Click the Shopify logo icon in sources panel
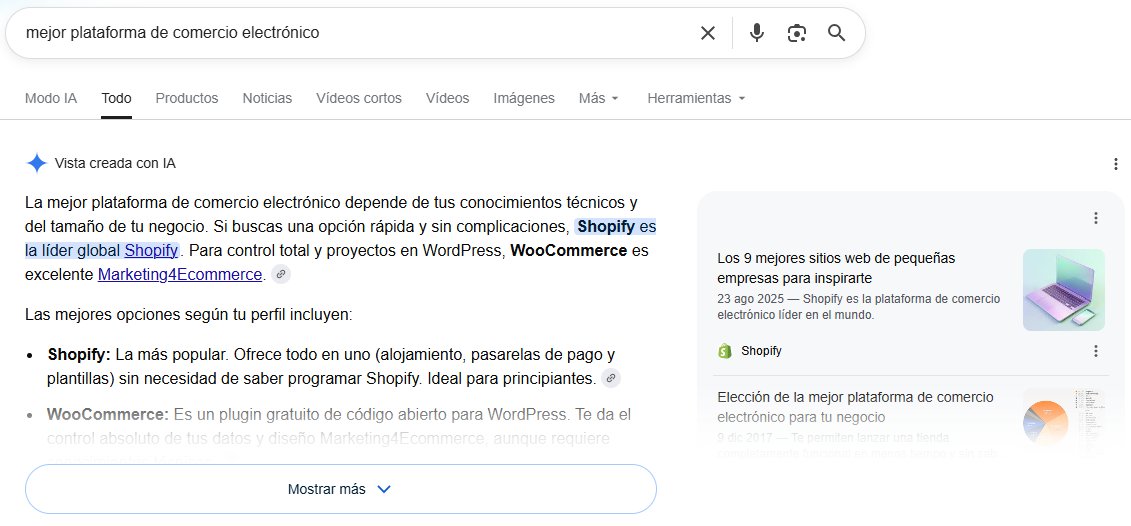 [725, 351]
